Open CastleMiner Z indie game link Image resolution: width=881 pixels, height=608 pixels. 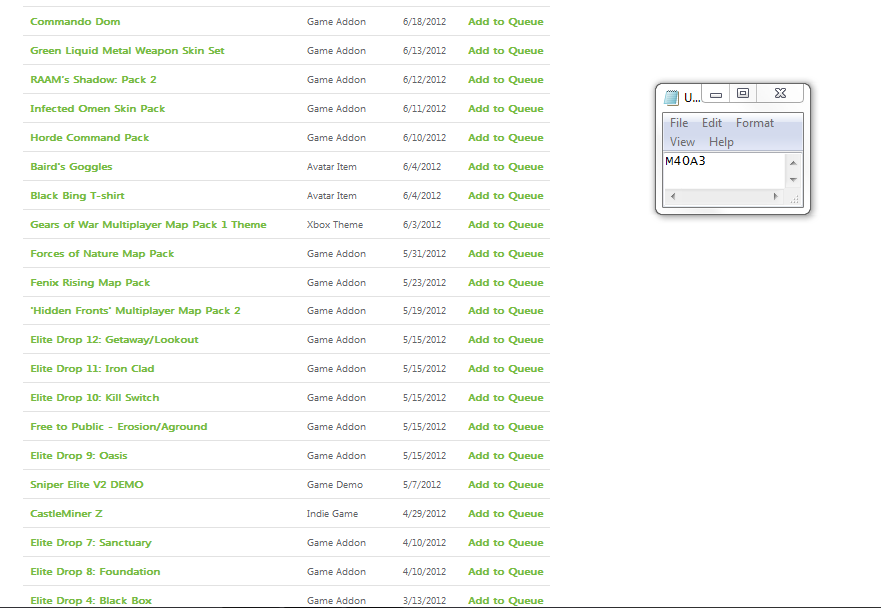point(66,514)
